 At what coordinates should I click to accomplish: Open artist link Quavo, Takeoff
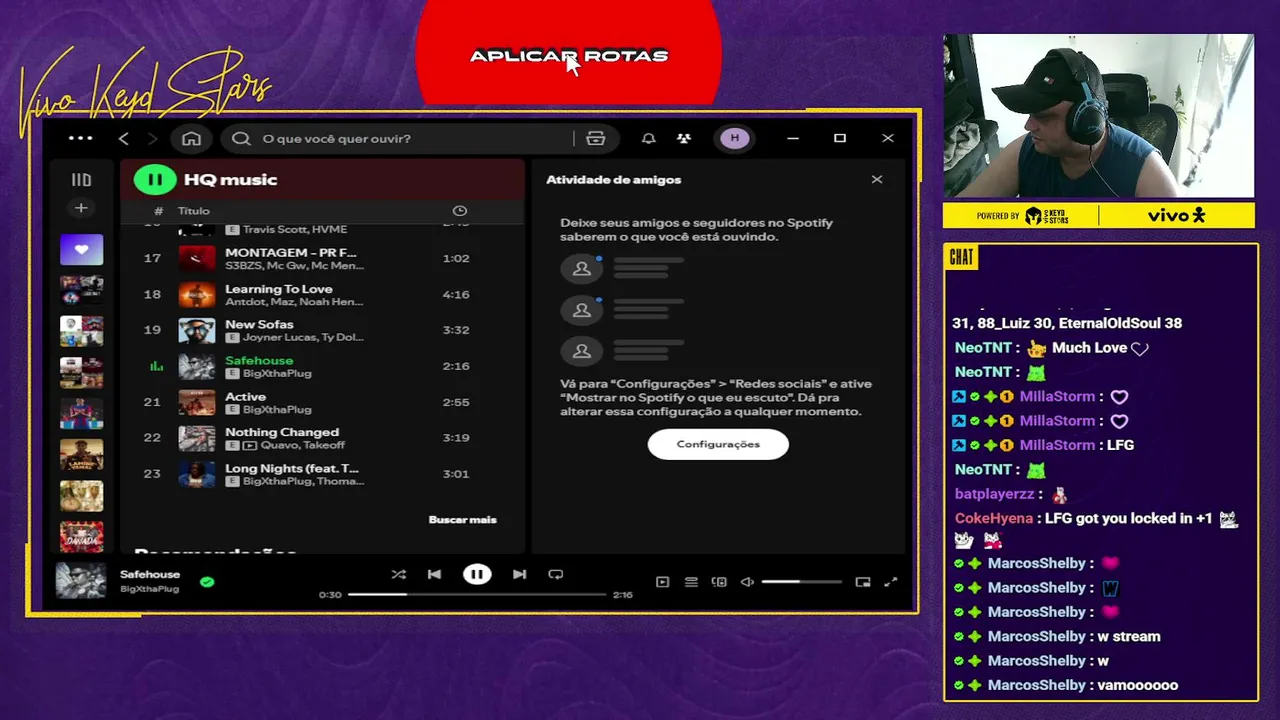tap(302, 445)
